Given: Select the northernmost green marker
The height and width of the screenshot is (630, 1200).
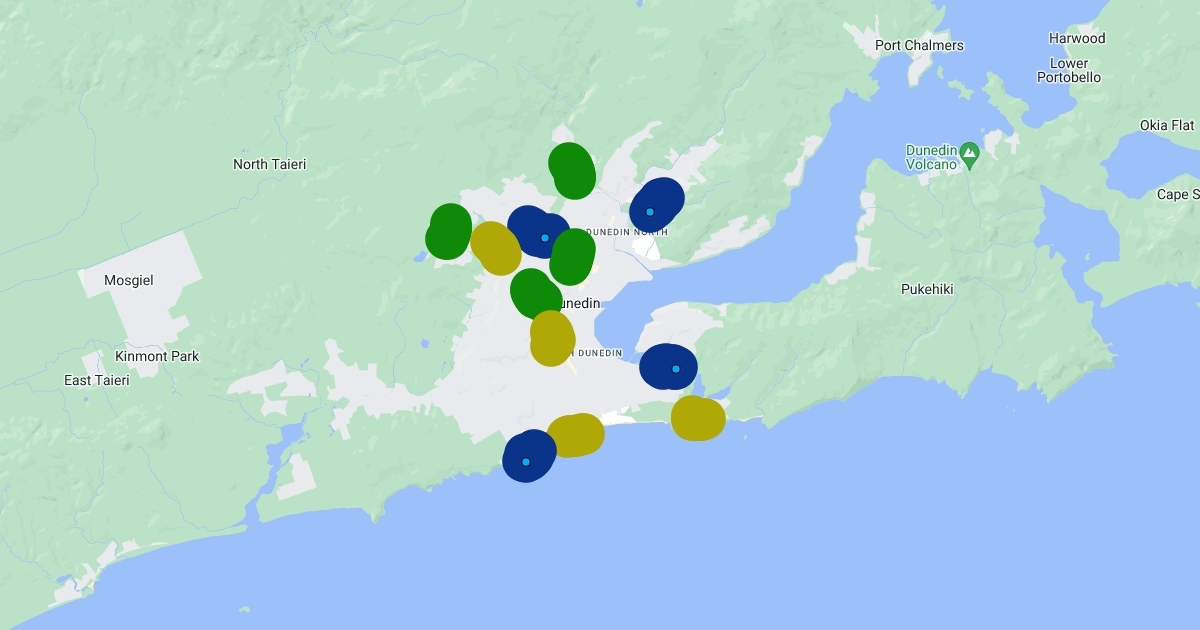Looking at the screenshot, I should 572,170.
